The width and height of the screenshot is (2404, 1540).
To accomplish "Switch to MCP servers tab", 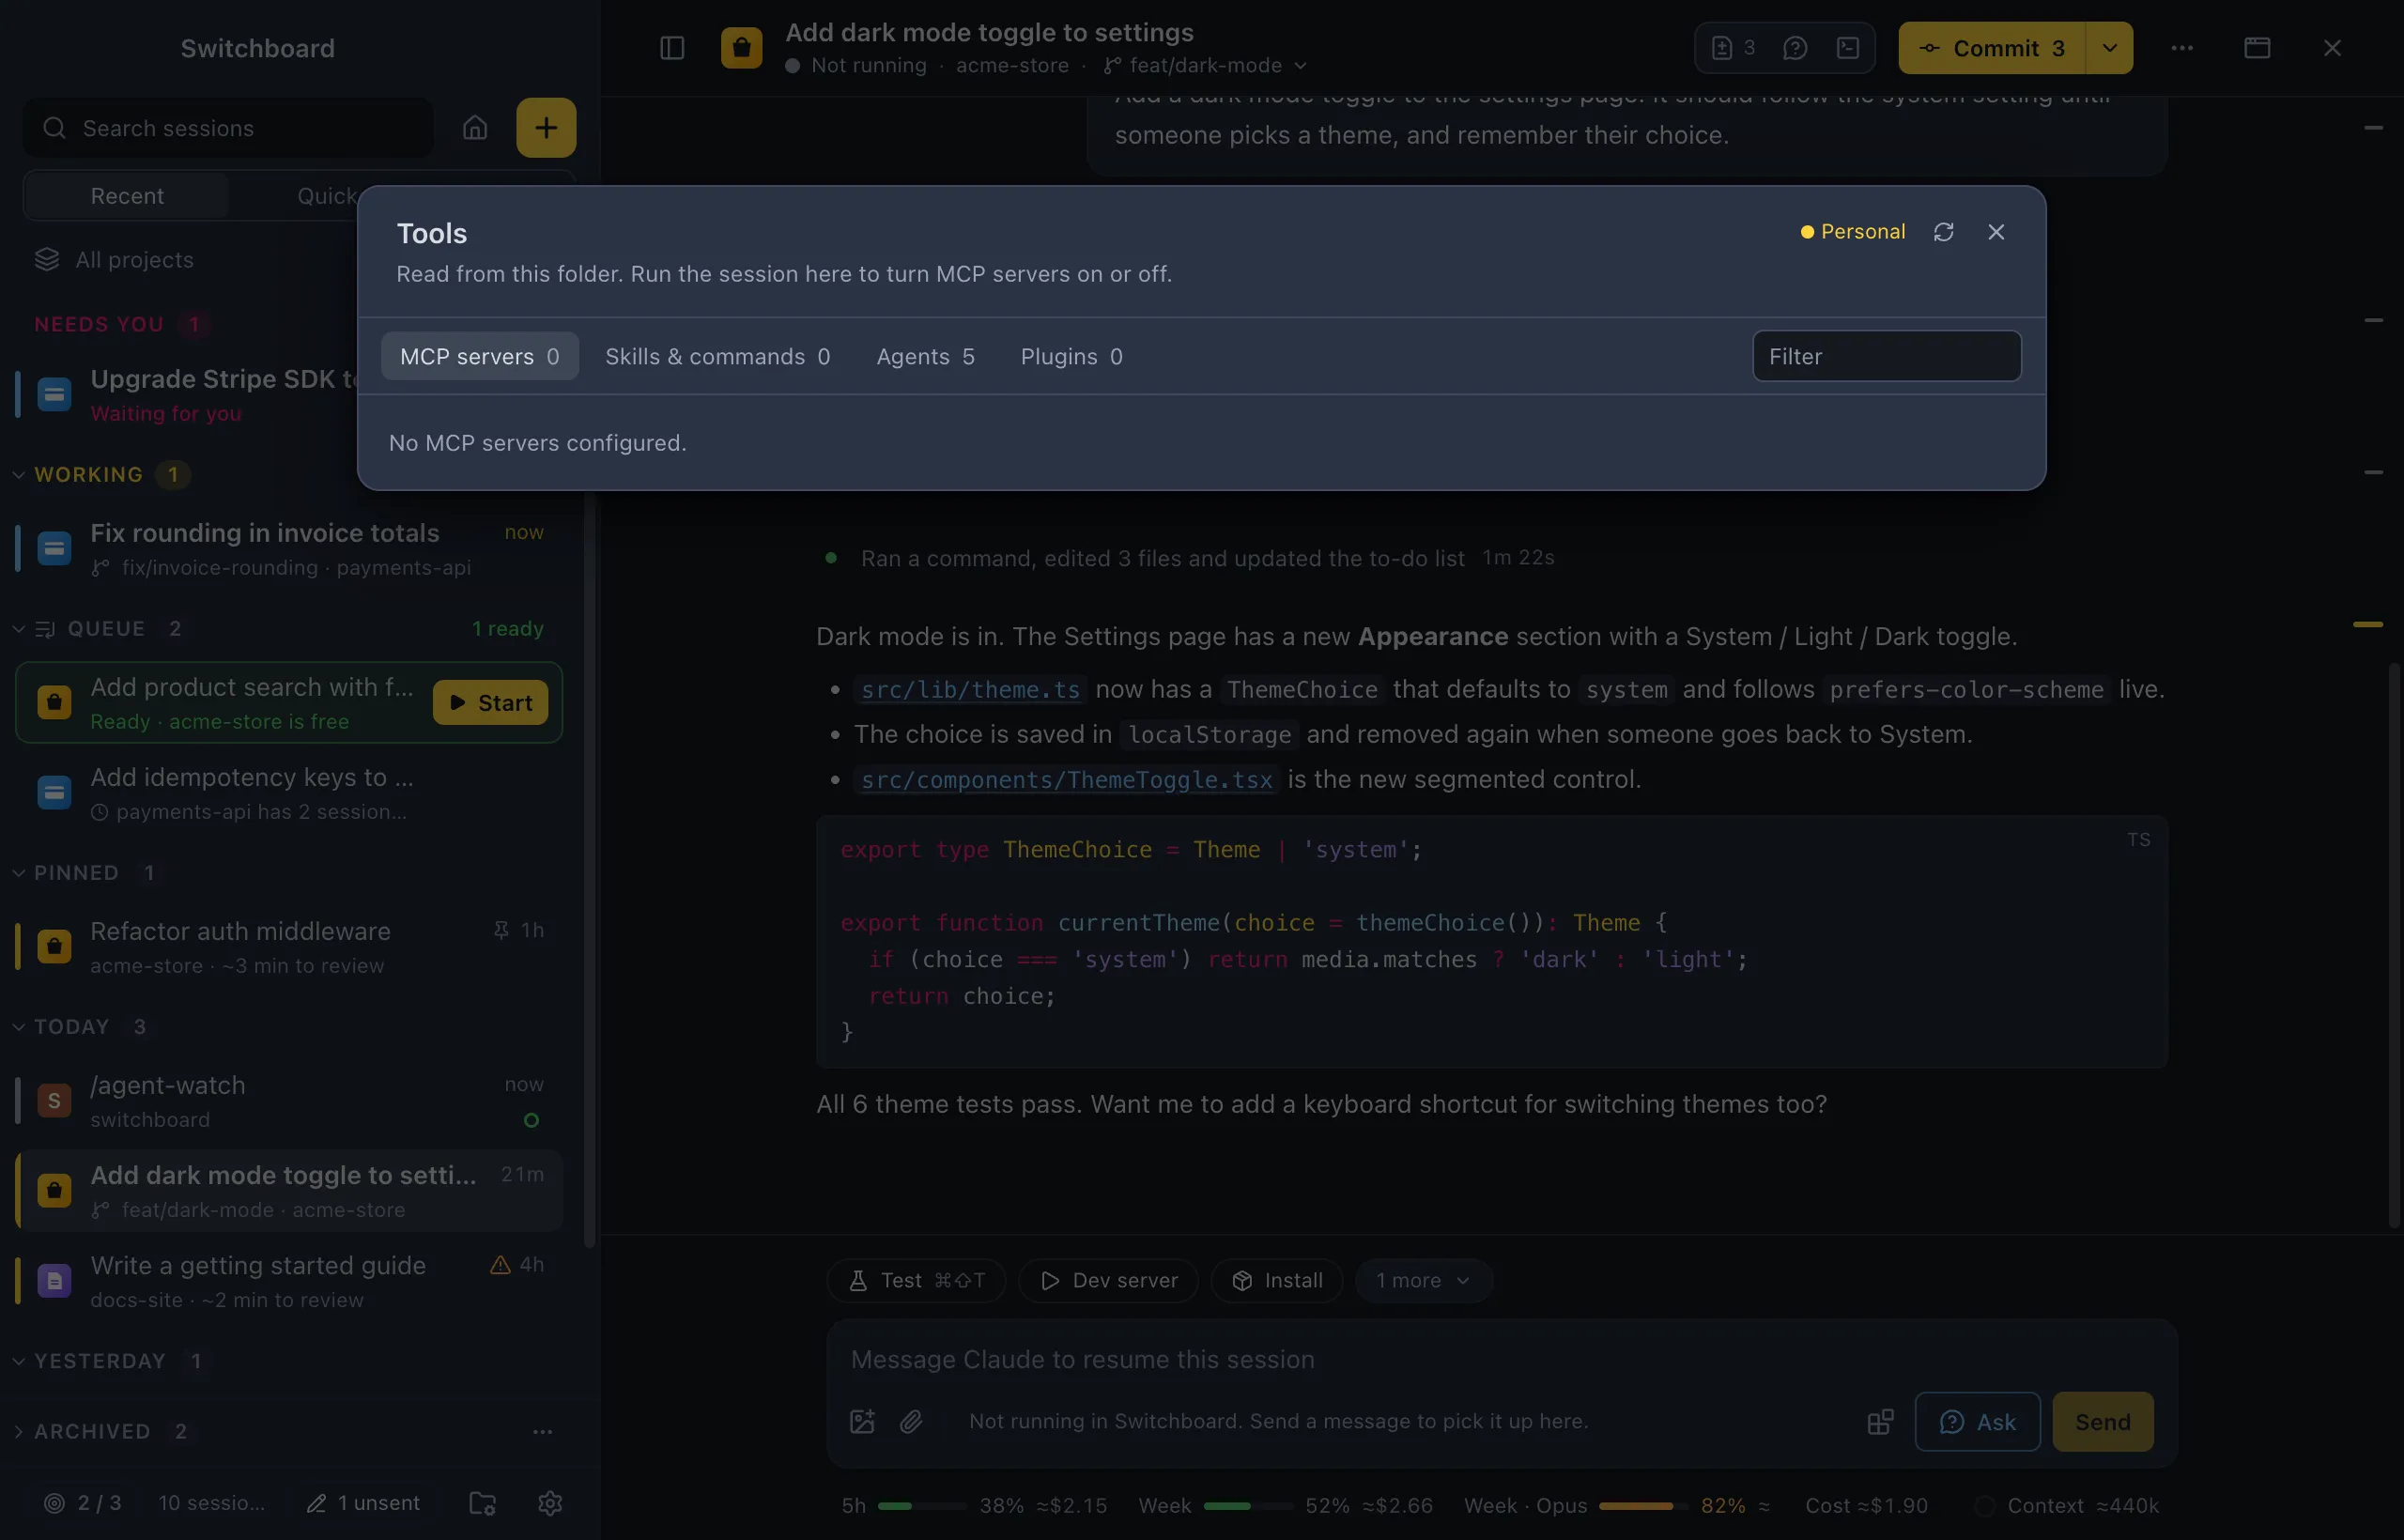I will [x=479, y=356].
